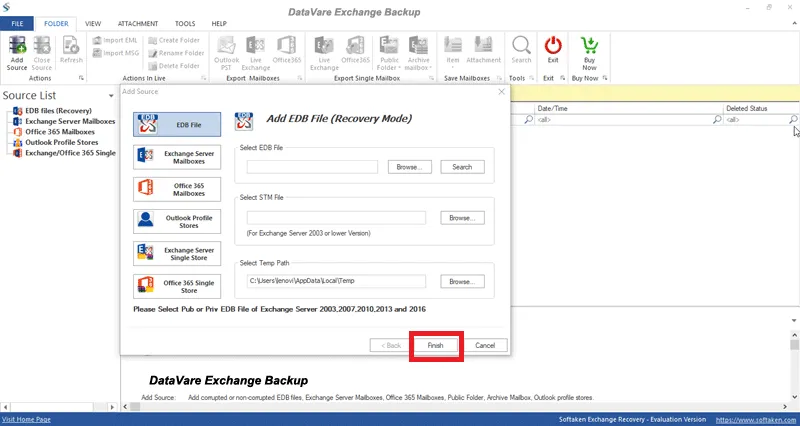
Task: Switch to the HELP tab
Action: (219, 23)
